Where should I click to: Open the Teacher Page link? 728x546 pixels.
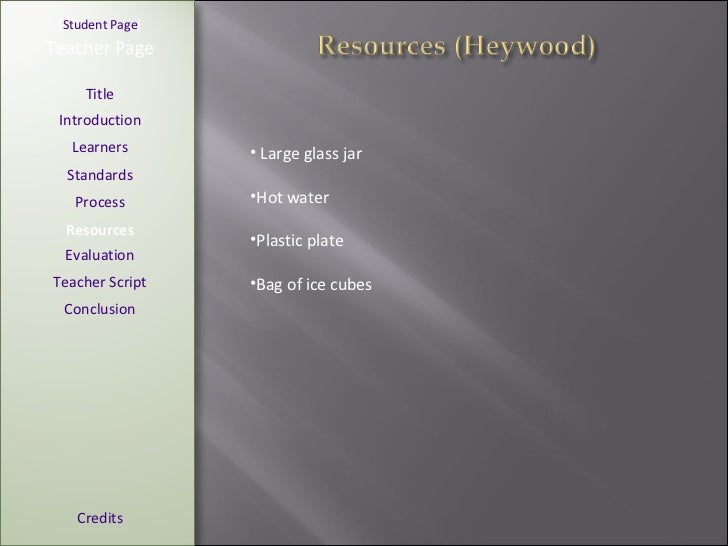(x=100, y=48)
